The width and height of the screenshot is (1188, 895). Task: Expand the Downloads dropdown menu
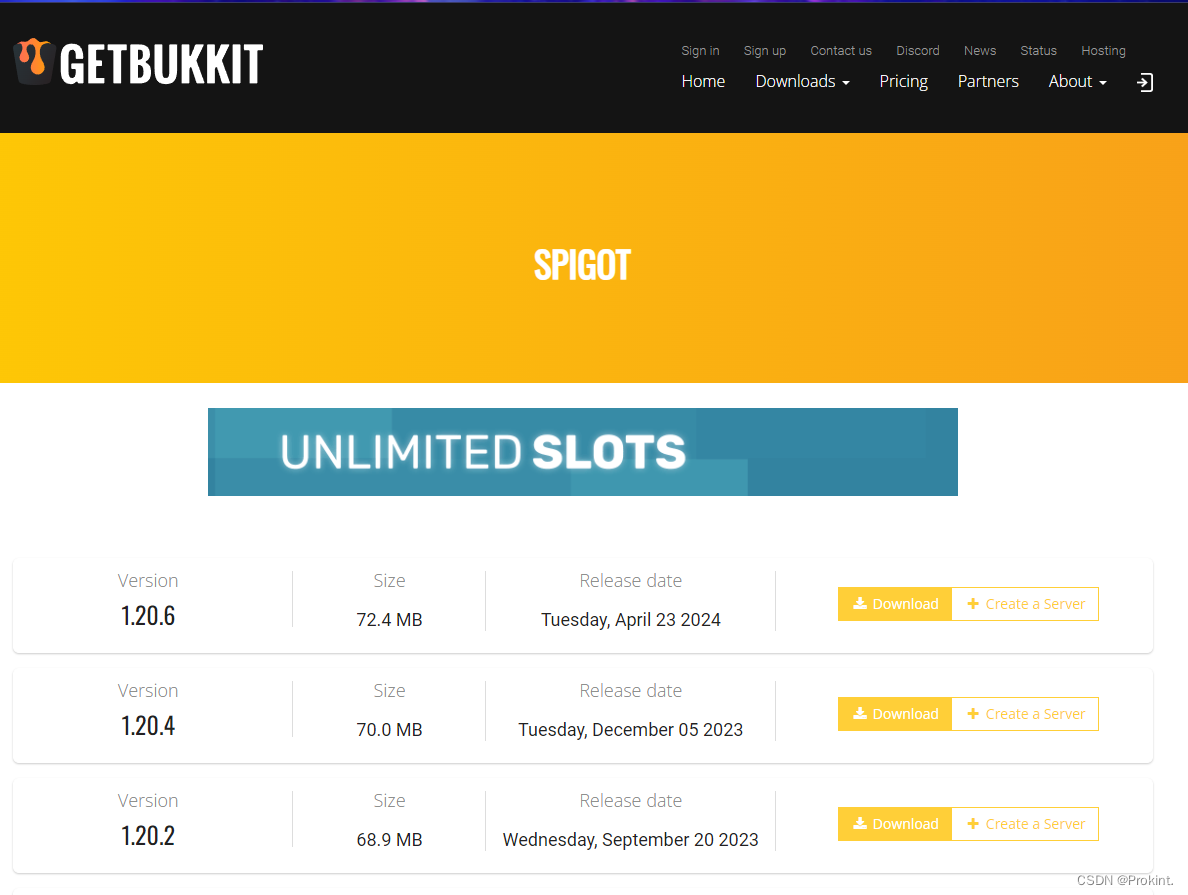pos(802,81)
